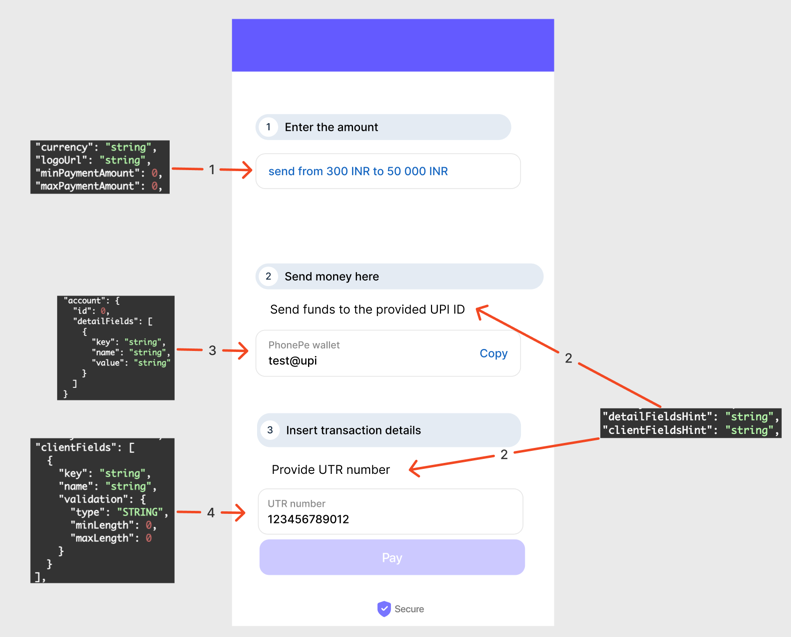
Task: Click the Send money here header
Action: tap(332, 276)
